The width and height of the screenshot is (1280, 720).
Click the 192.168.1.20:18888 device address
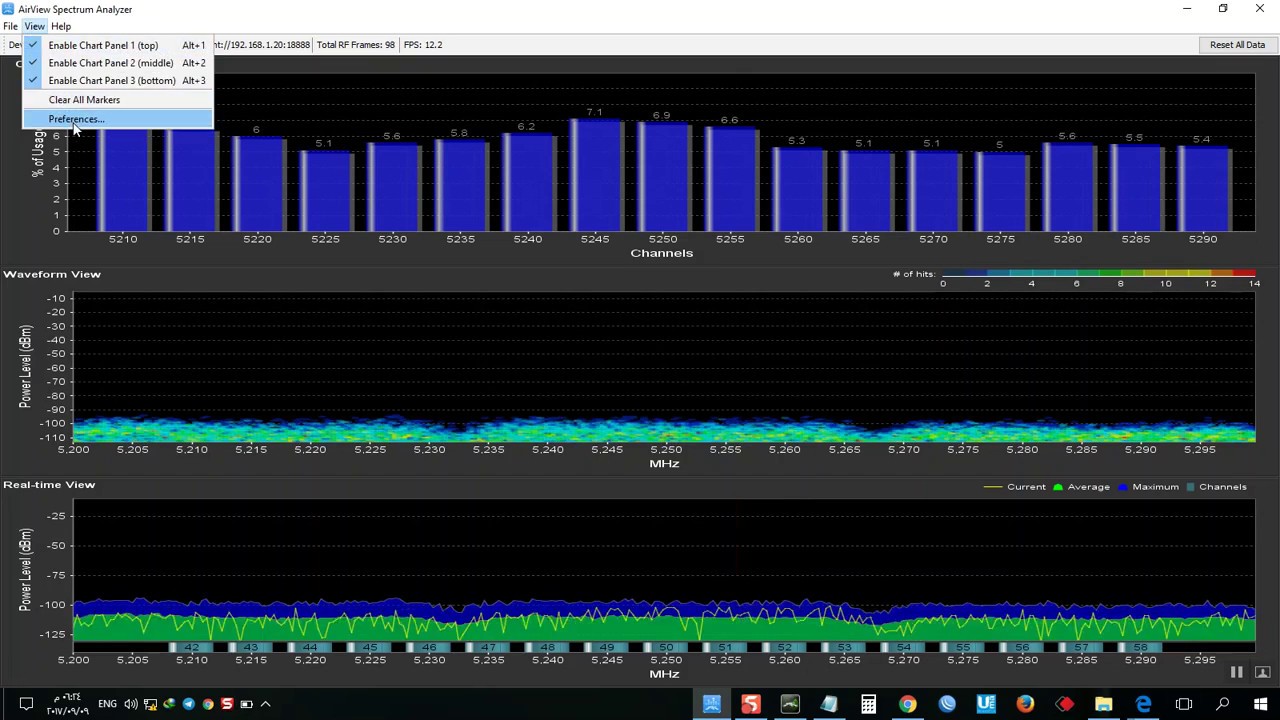click(x=262, y=45)
